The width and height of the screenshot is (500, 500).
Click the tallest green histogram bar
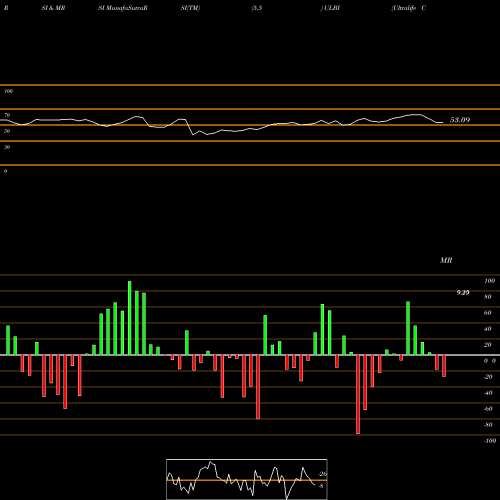pyautogui.click(x=130, y=318)
